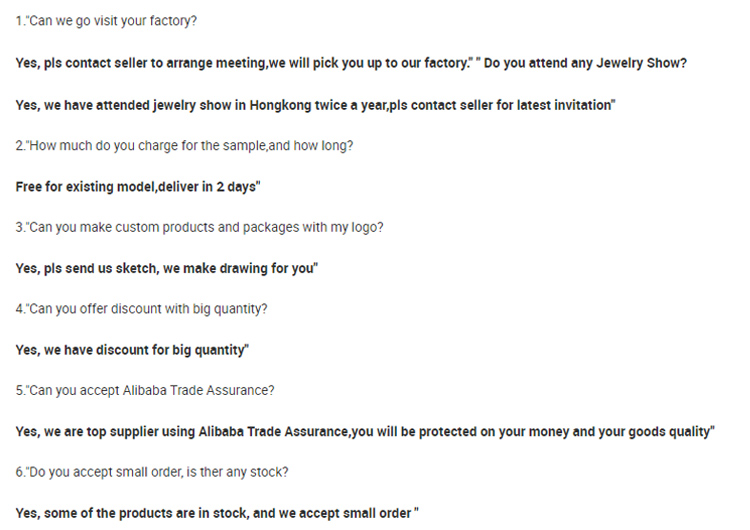
Task: Click the 'products are in stock' answer line
Action: (217, 513)
